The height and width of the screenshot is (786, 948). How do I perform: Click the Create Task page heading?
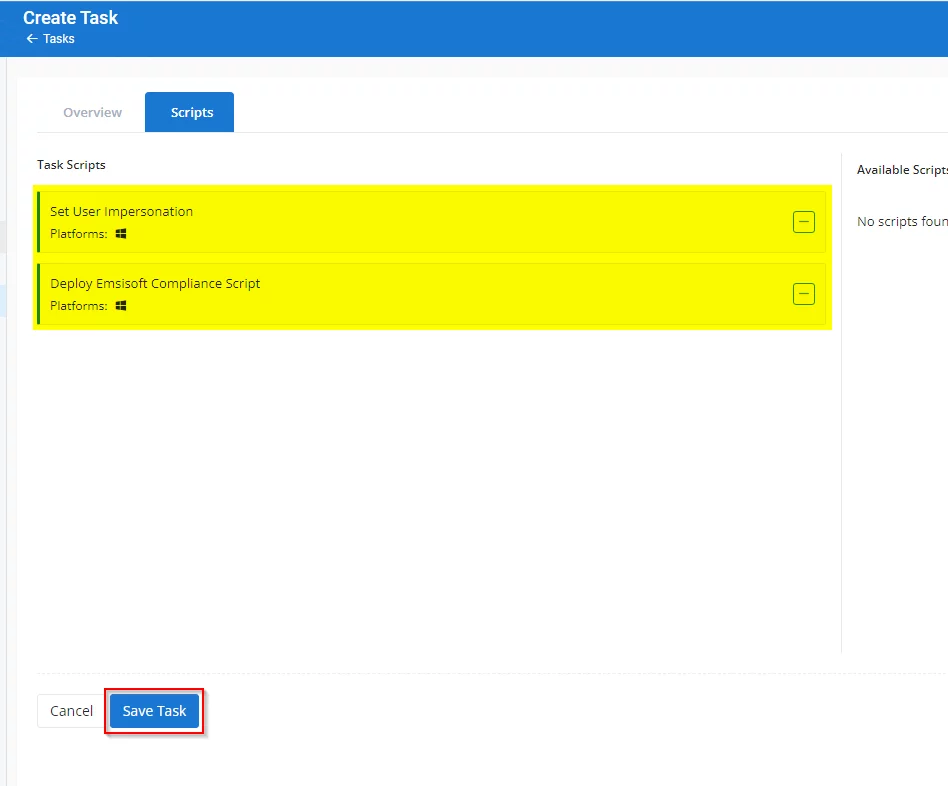70,18
